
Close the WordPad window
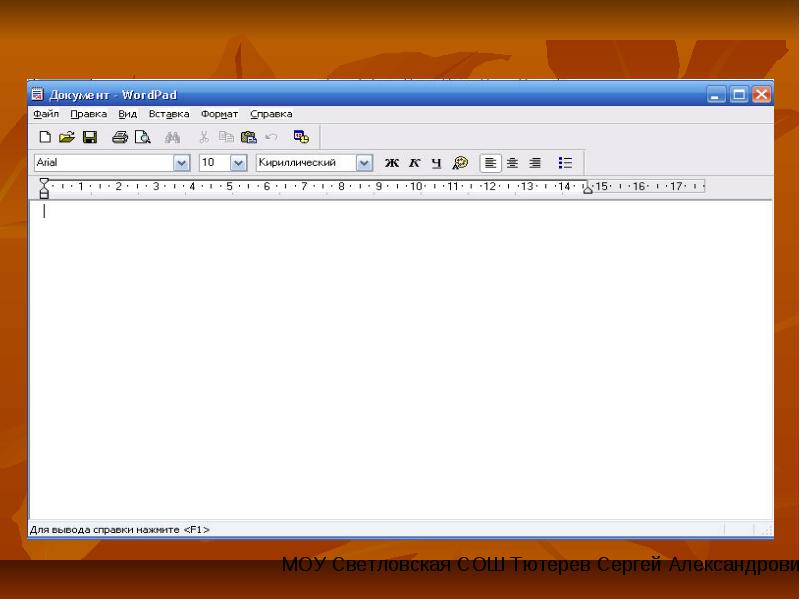761,94
